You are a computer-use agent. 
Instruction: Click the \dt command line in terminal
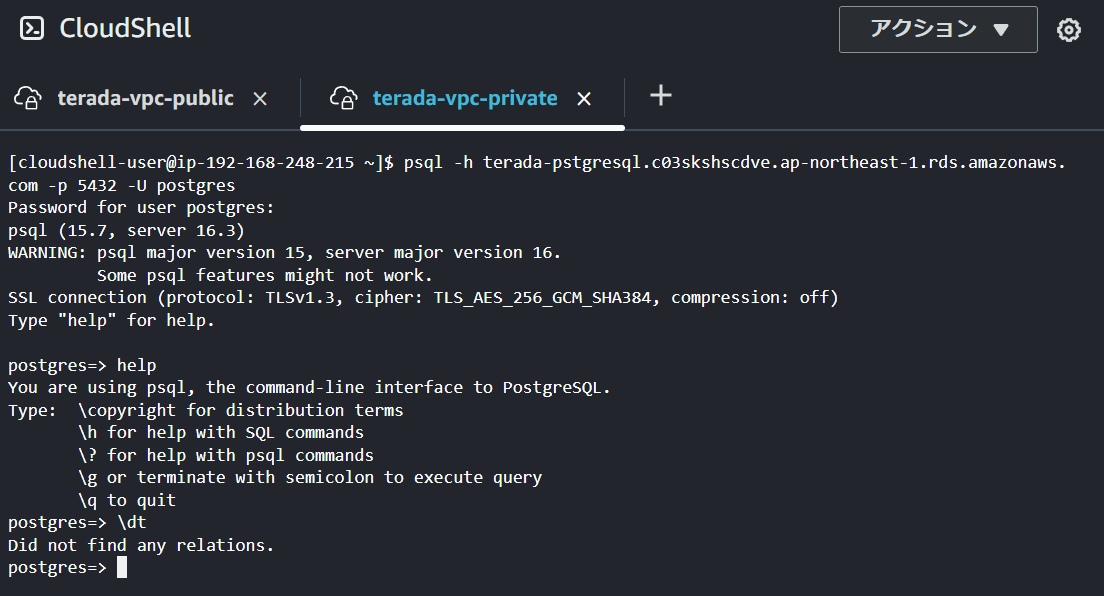77,522
